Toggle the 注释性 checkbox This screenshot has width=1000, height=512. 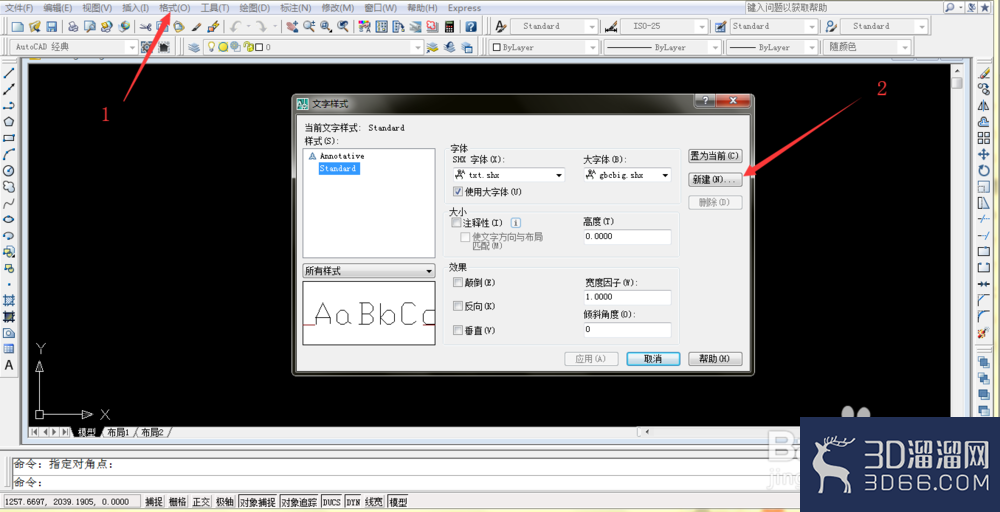point(455,223)
